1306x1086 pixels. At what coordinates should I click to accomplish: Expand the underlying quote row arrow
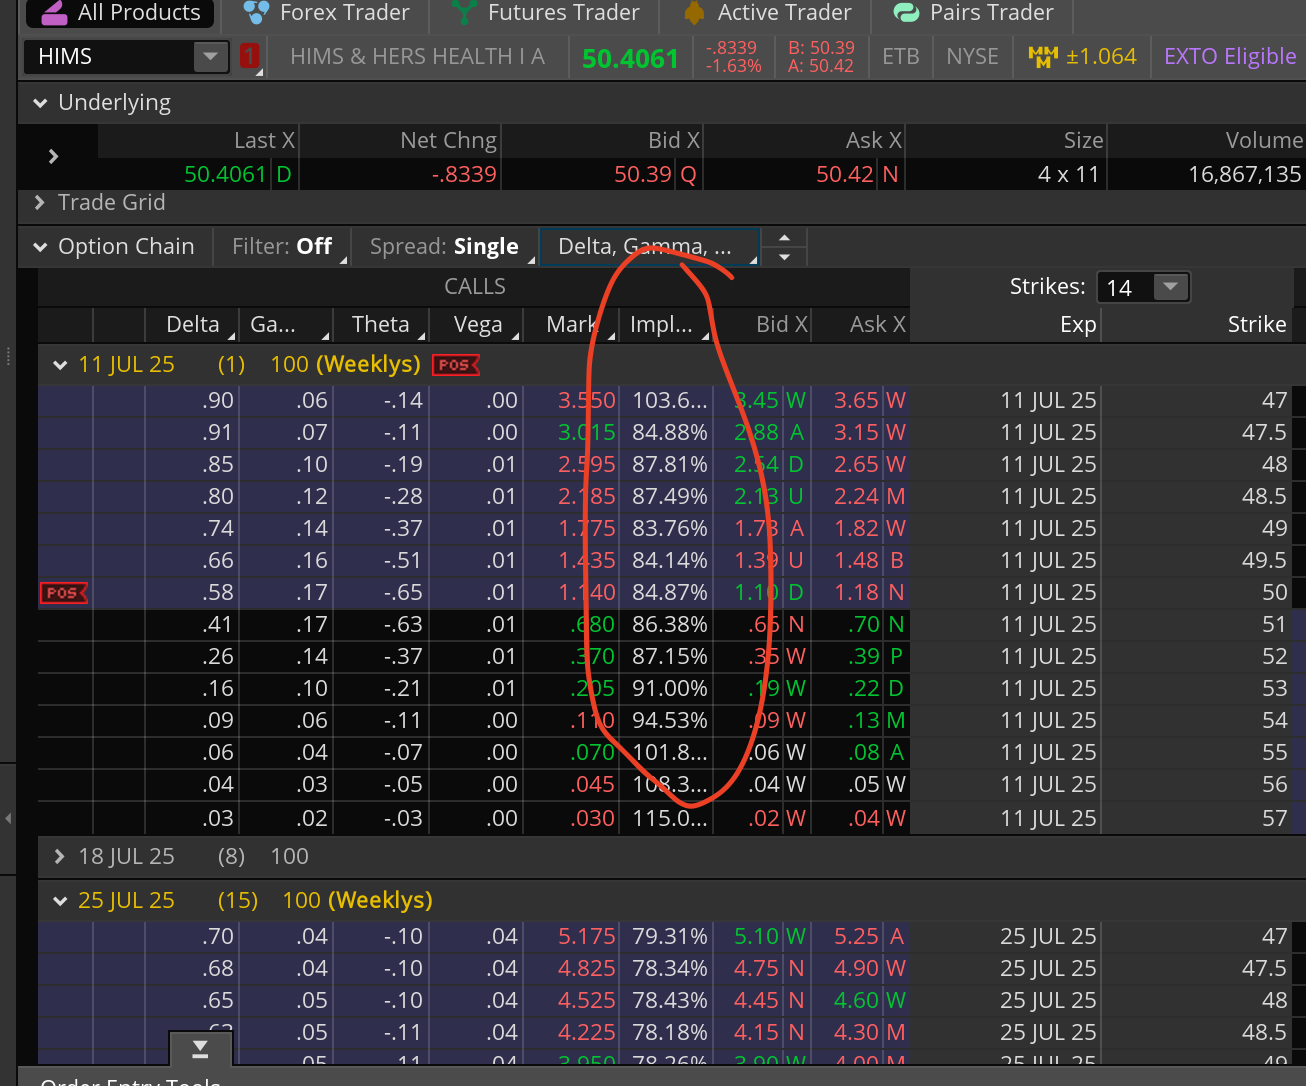pos(54,157)
